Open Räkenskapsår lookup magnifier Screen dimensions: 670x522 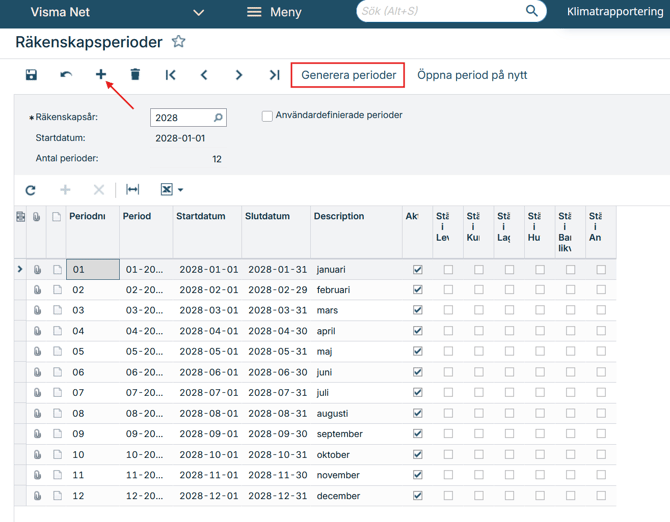pos(218,118)
